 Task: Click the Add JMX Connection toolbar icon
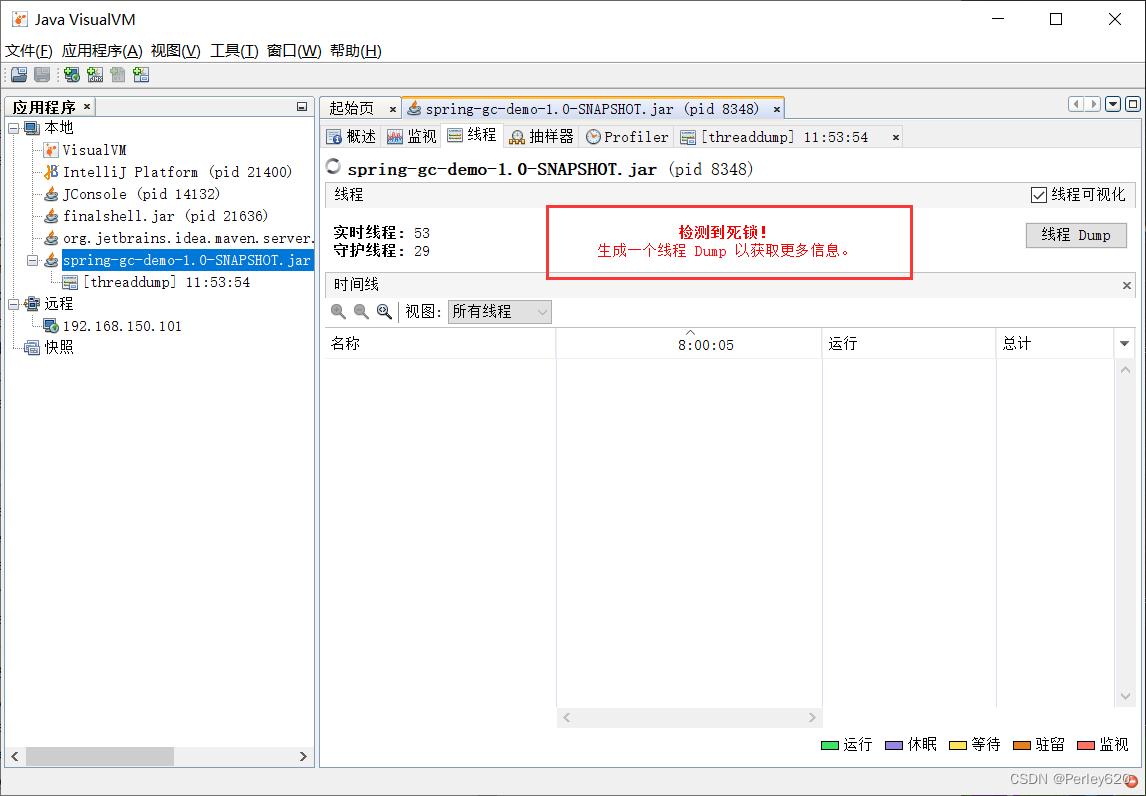[95, 74]
